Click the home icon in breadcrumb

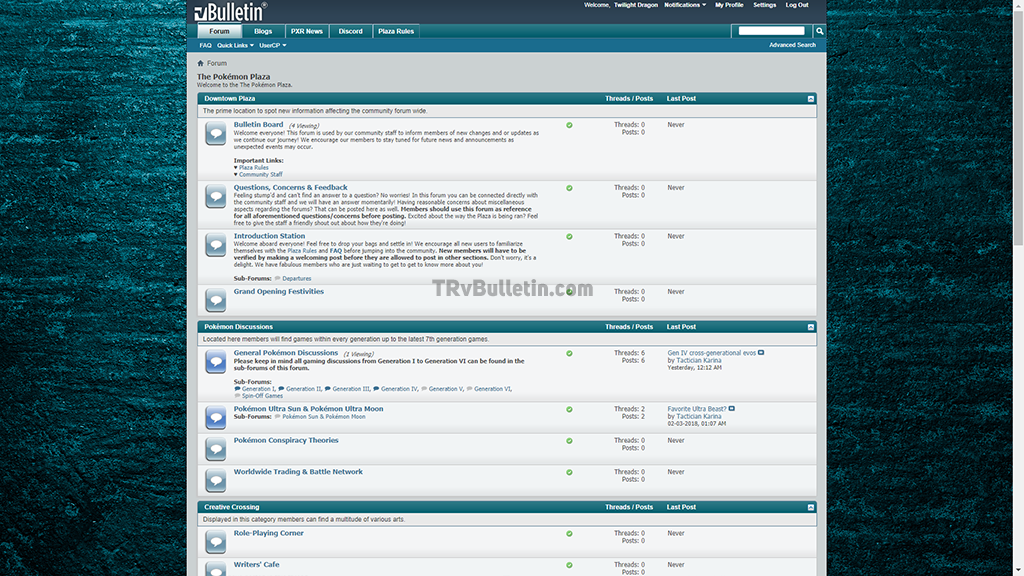[201, 63]
